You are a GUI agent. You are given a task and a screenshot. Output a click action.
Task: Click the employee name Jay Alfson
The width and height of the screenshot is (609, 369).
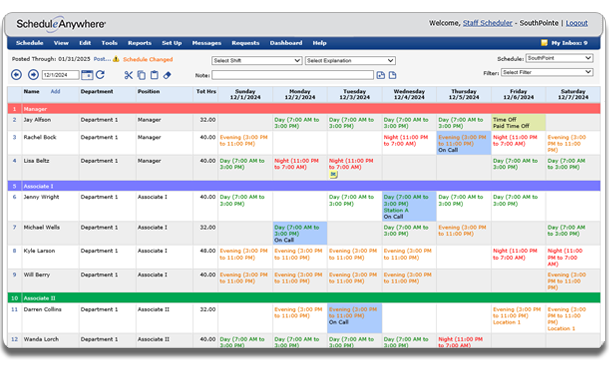[x=37, y=120]
